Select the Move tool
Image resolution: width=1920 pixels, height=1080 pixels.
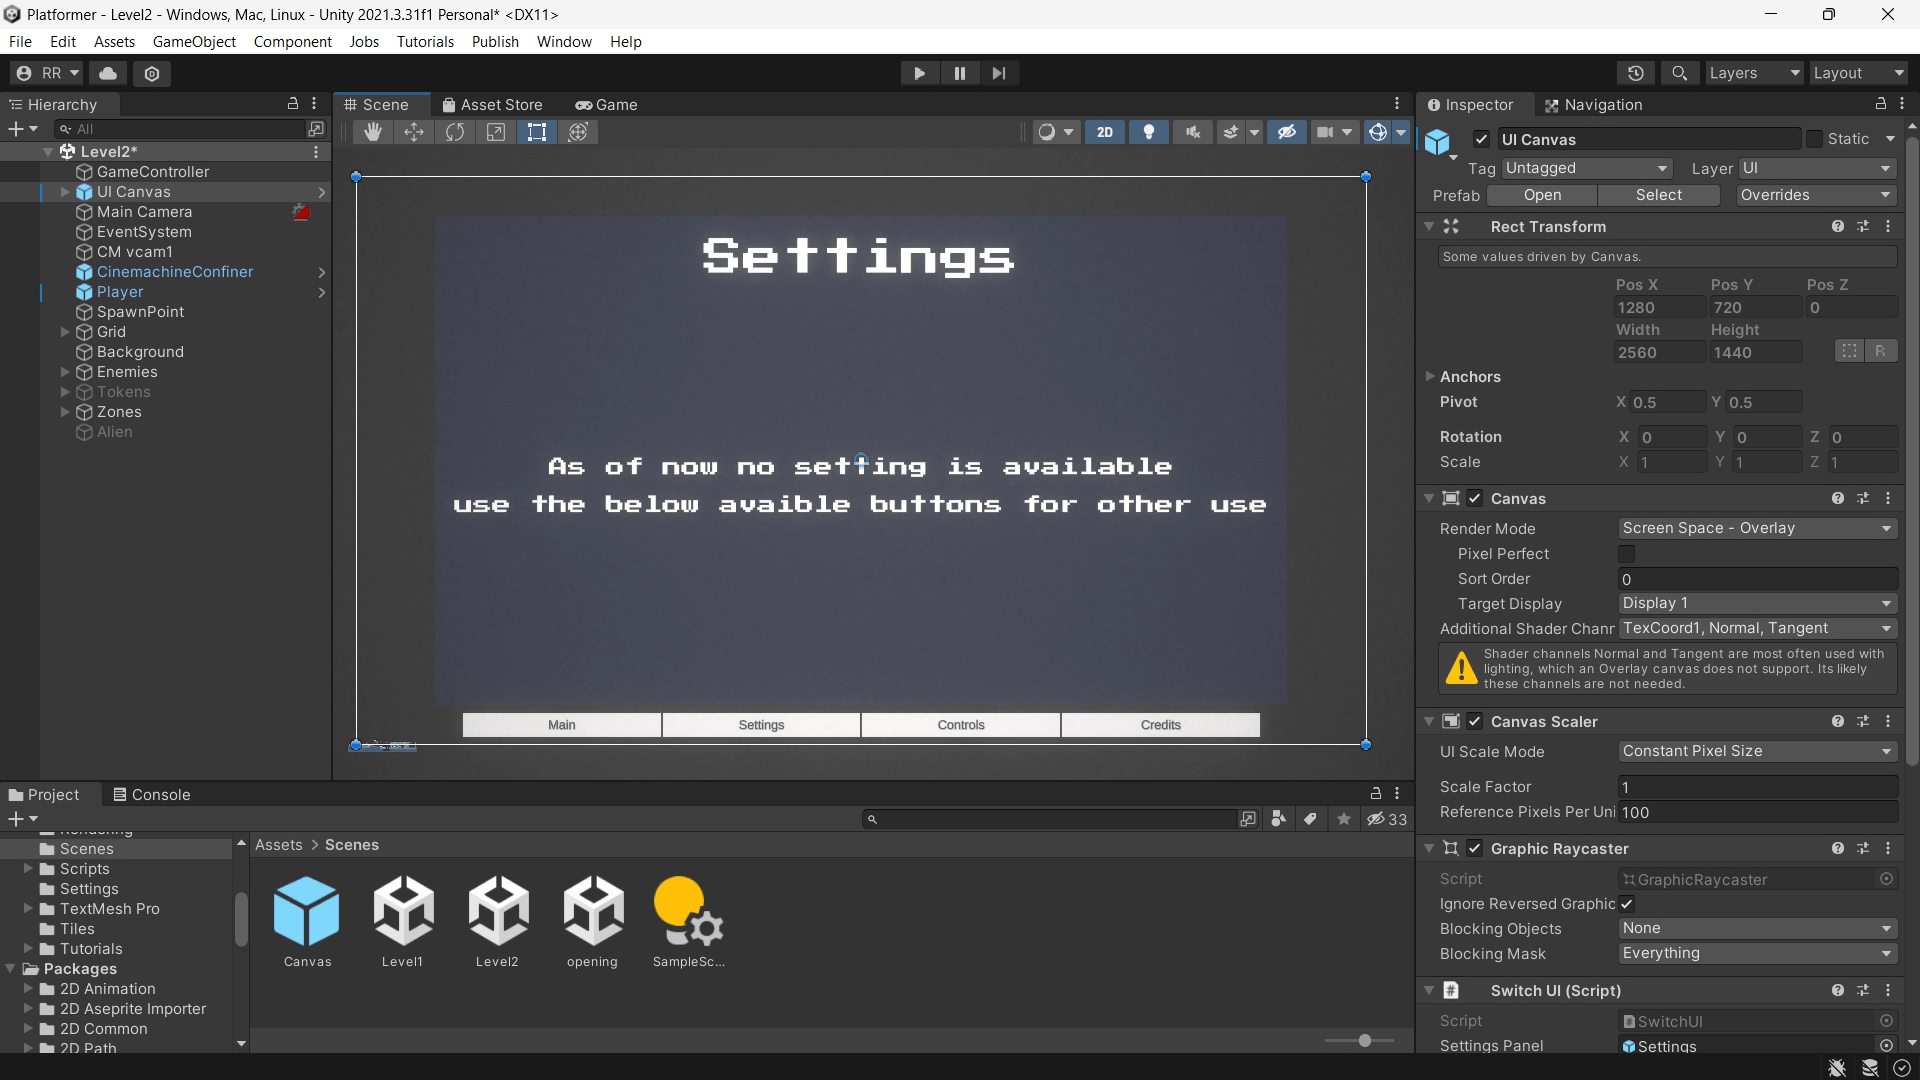414,132
